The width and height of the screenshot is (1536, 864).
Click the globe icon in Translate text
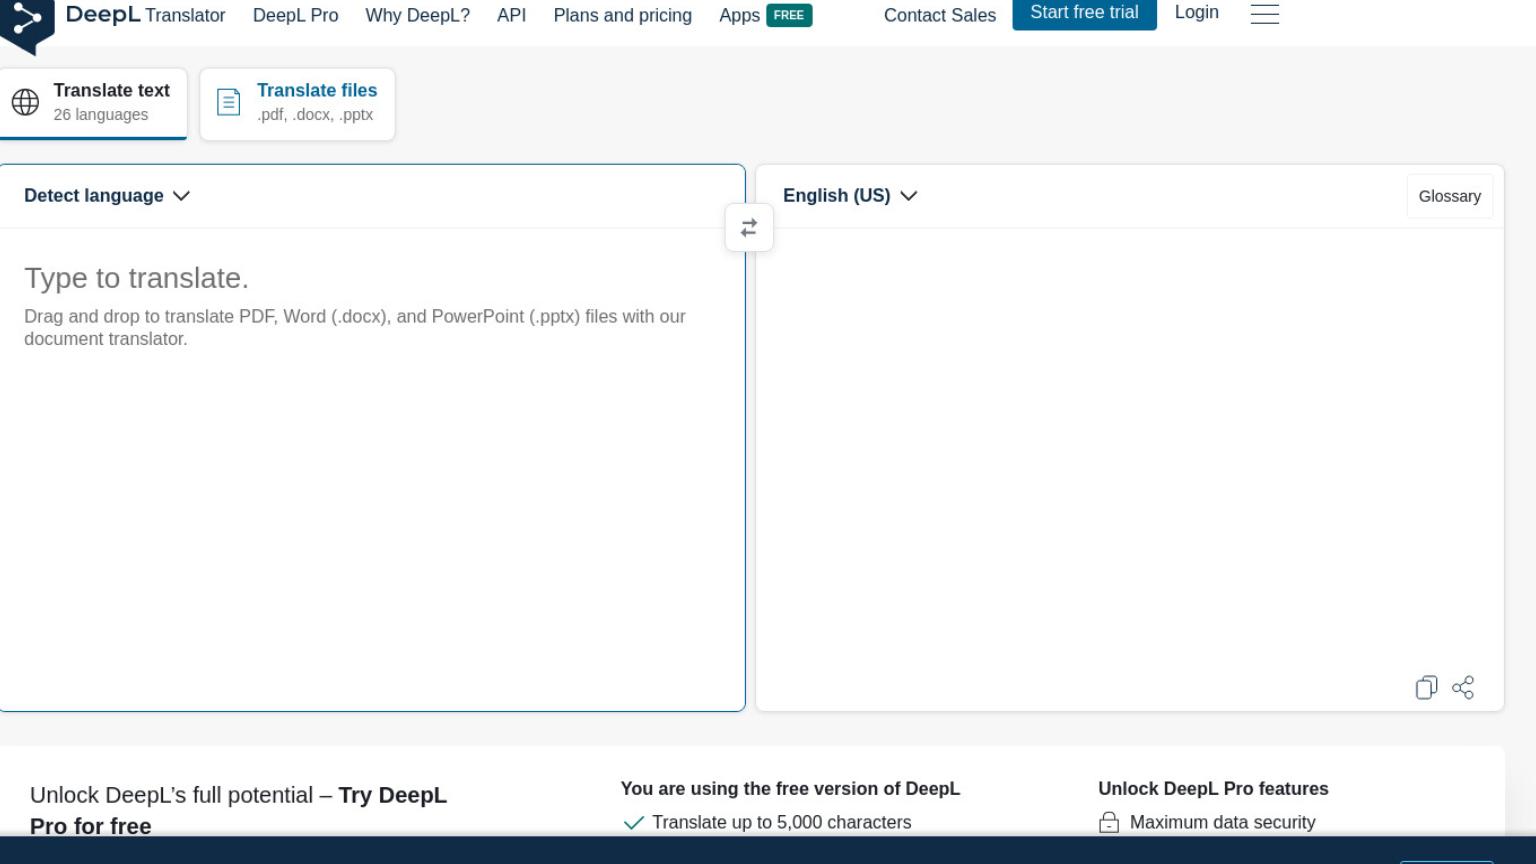point(25,102)
